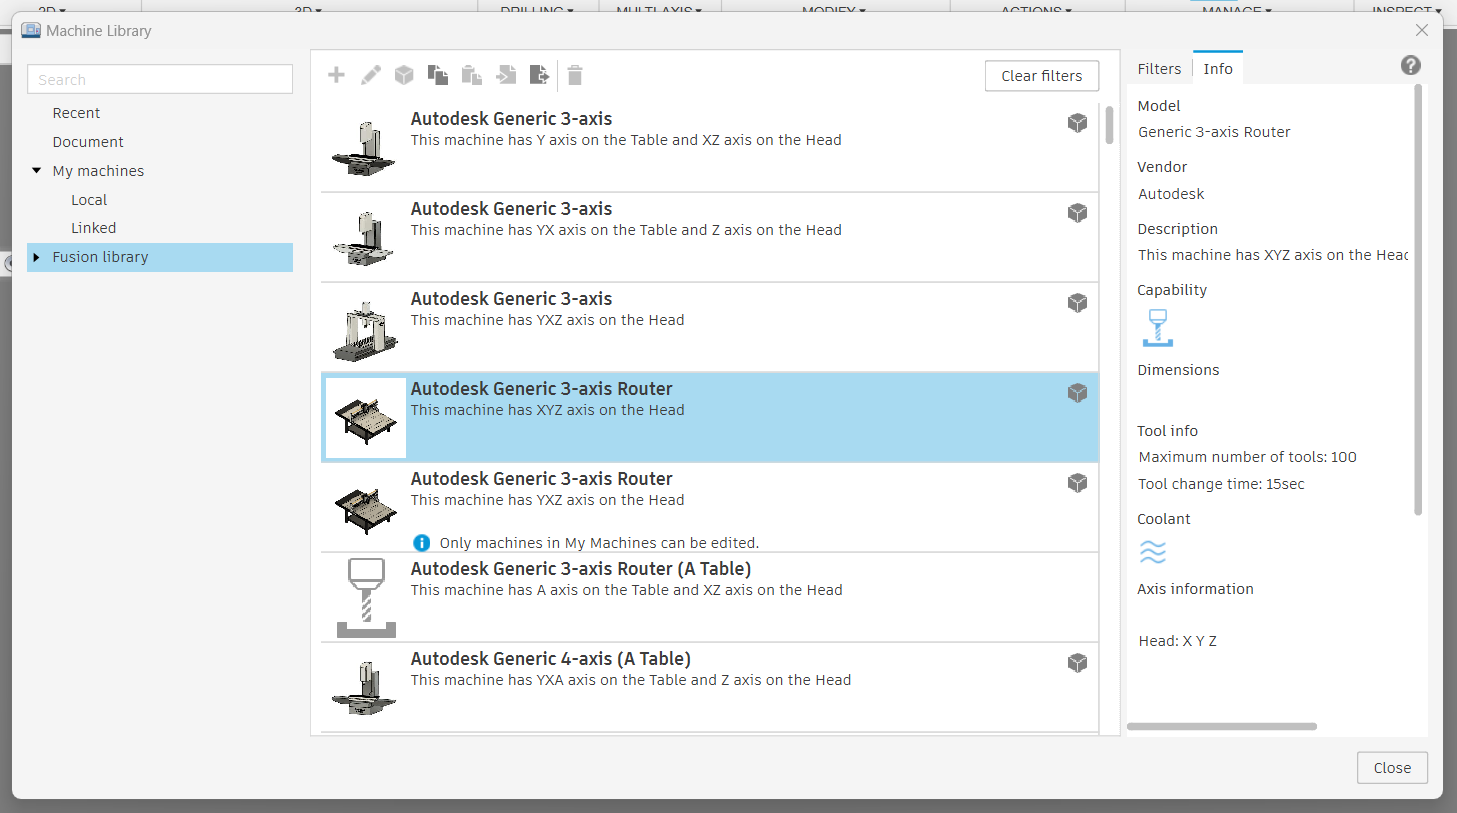
Task: Click 'Generic 3-axis Router' model value
Action: pos(1214,132)
